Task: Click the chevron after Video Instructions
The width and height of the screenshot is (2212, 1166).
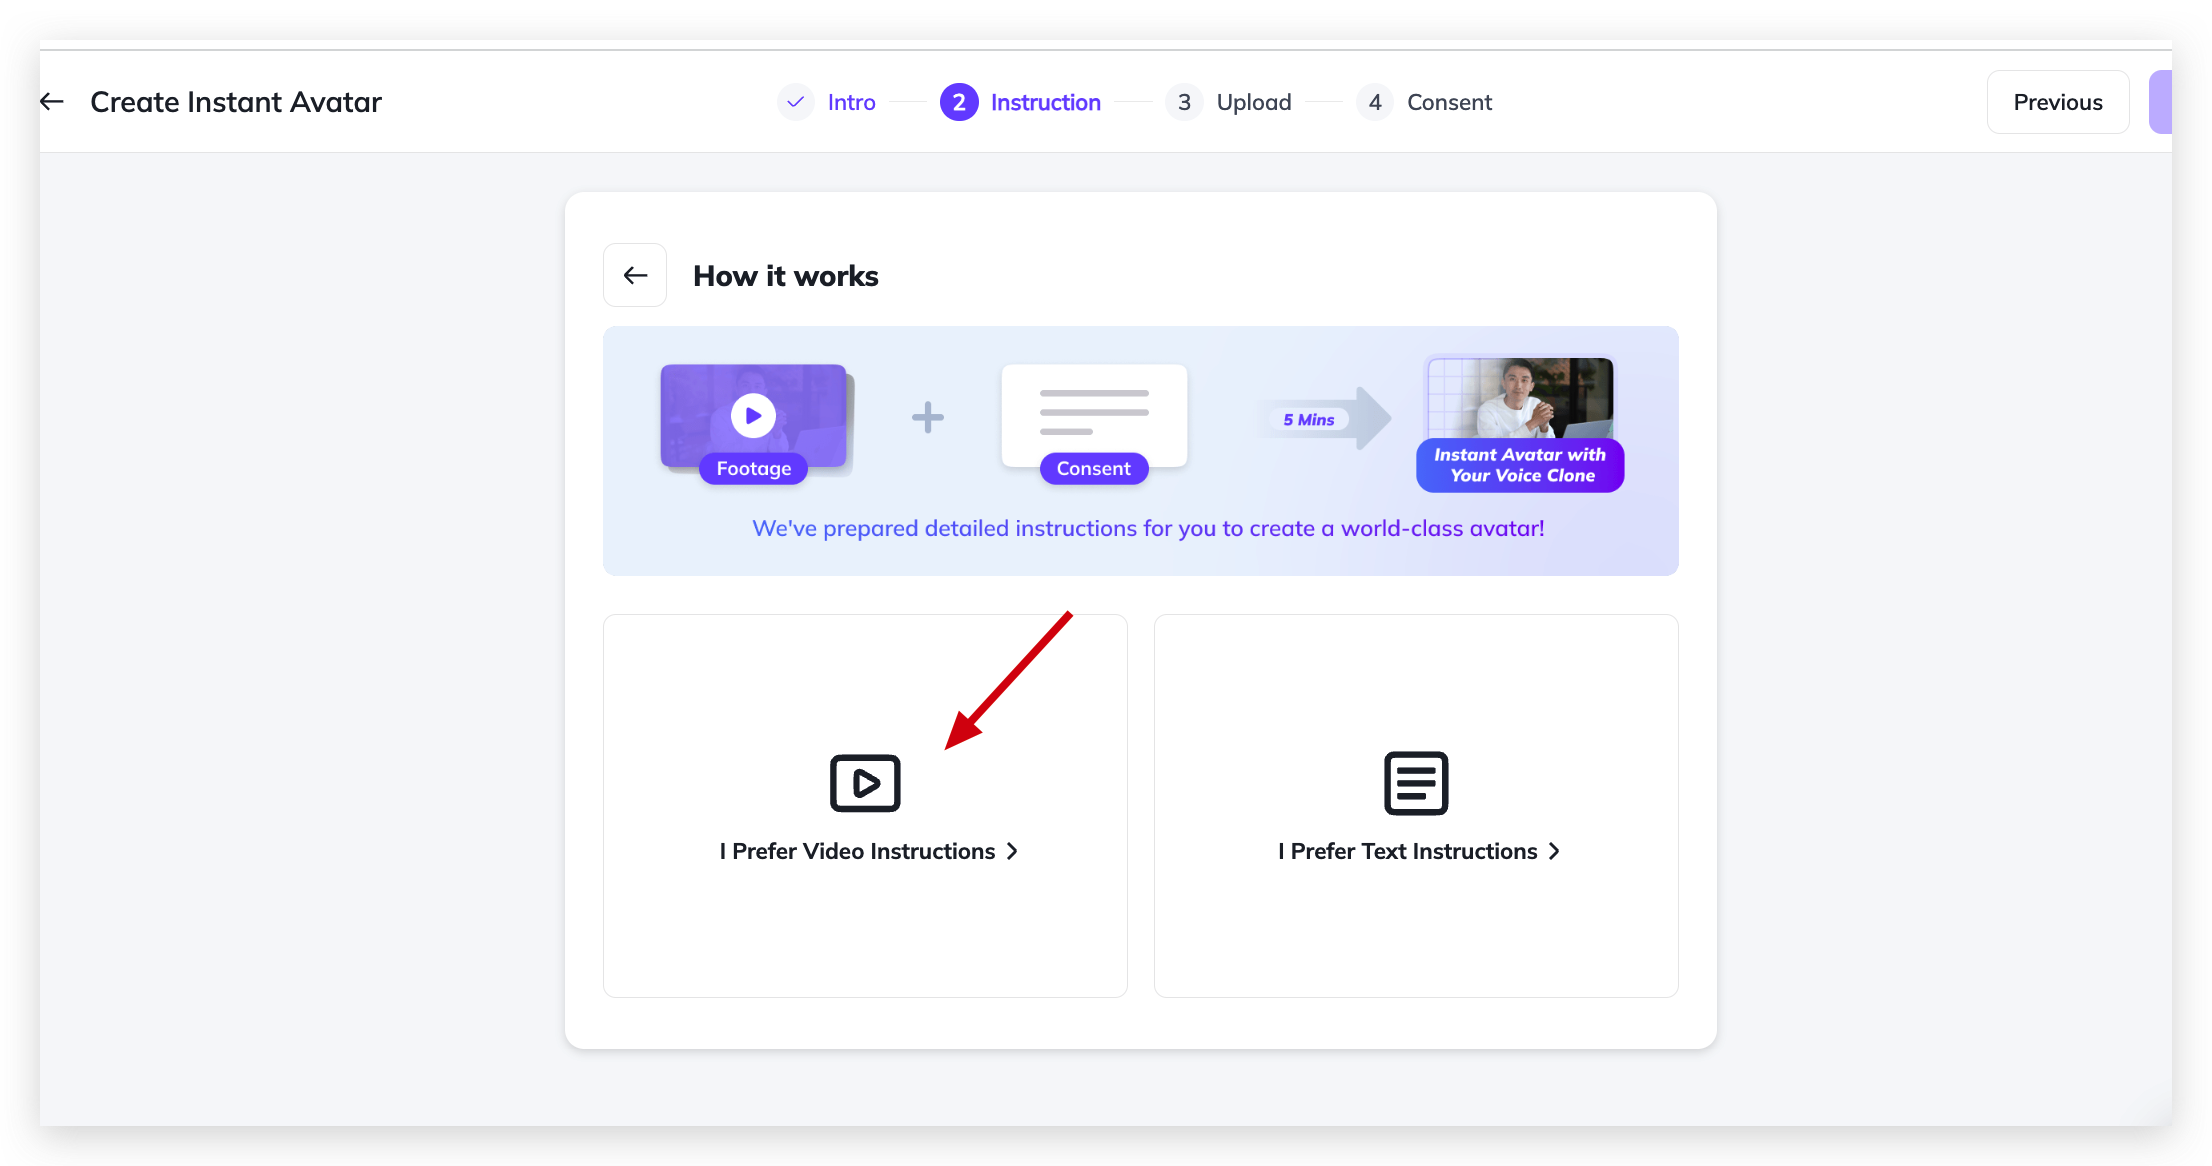Action: [x=1012, y=851]
